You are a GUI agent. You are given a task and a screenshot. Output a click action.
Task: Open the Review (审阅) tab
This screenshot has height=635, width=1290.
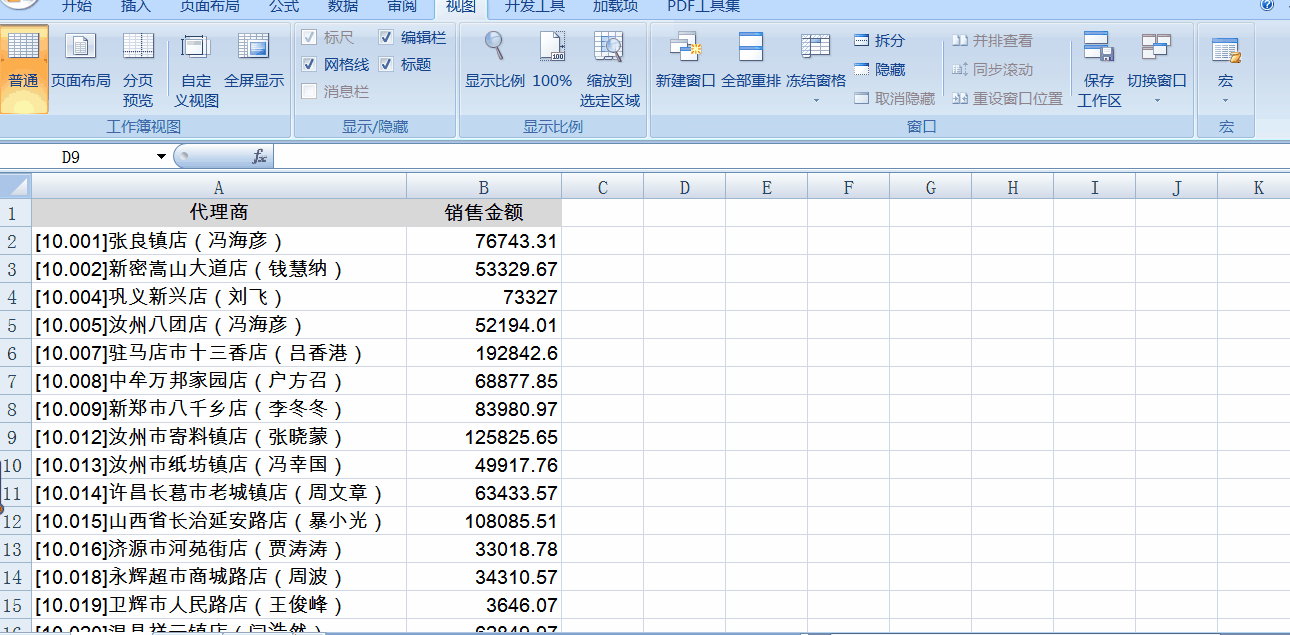coord(402,7)
